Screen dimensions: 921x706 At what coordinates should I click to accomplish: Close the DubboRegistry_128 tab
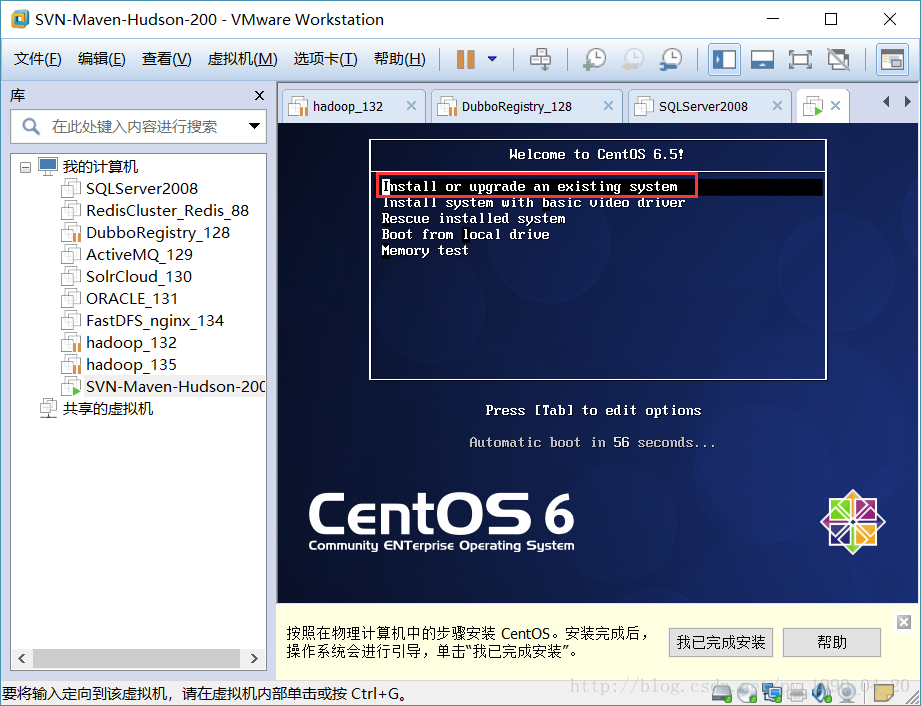(608, 106)
